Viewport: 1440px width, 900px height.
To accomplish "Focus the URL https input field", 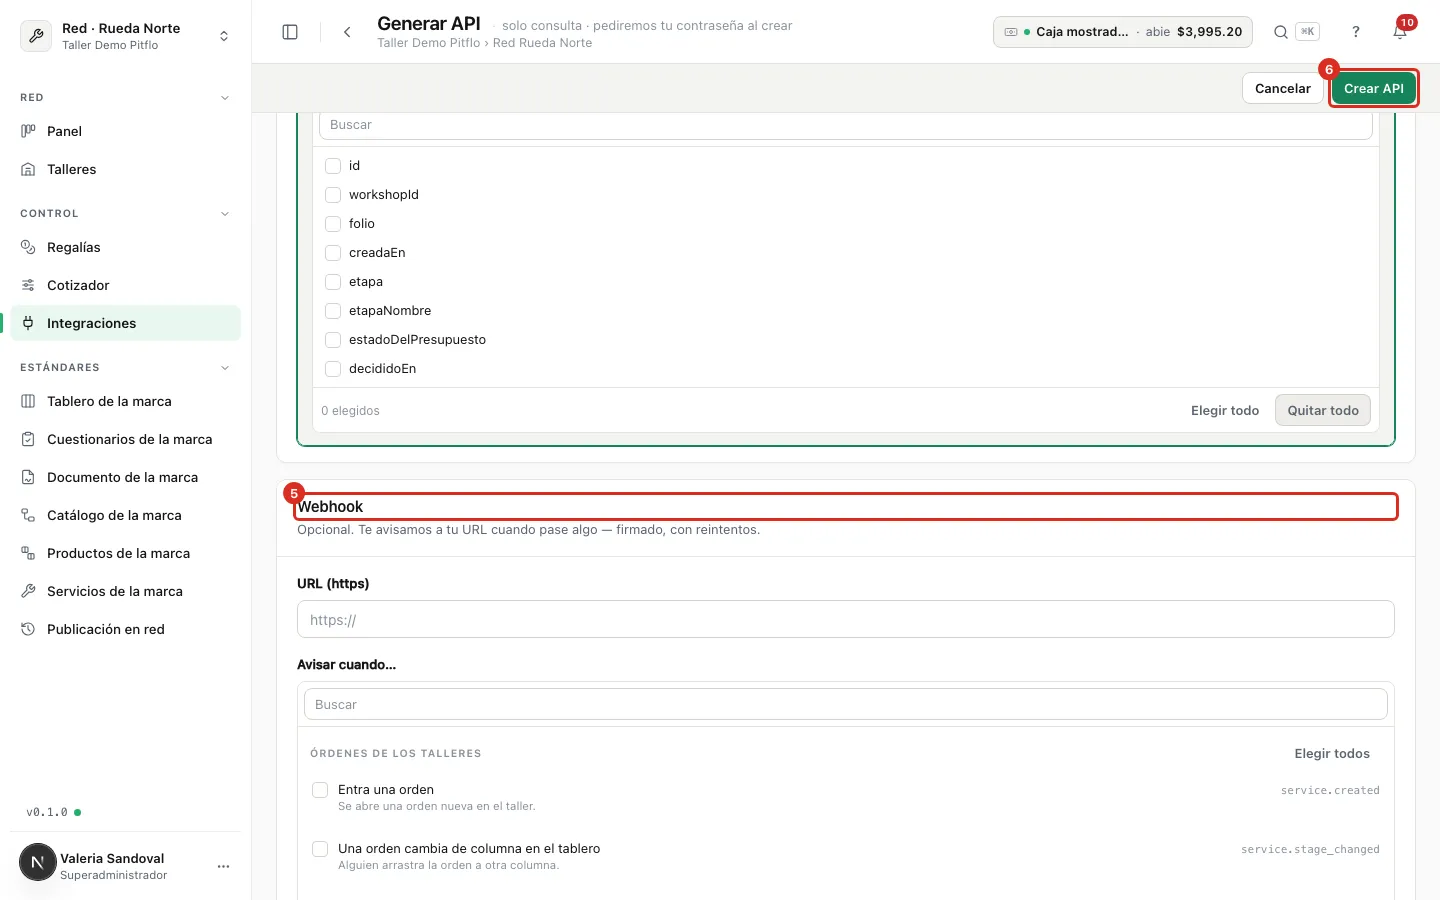I will (x=846, y=619).
